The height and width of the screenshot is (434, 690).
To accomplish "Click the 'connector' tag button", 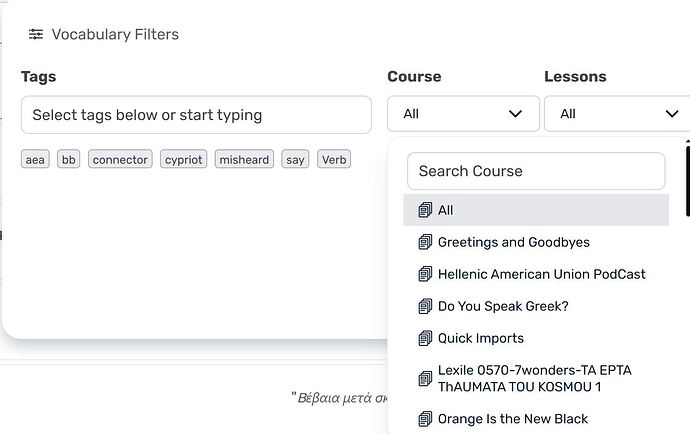I will (120, 159).
